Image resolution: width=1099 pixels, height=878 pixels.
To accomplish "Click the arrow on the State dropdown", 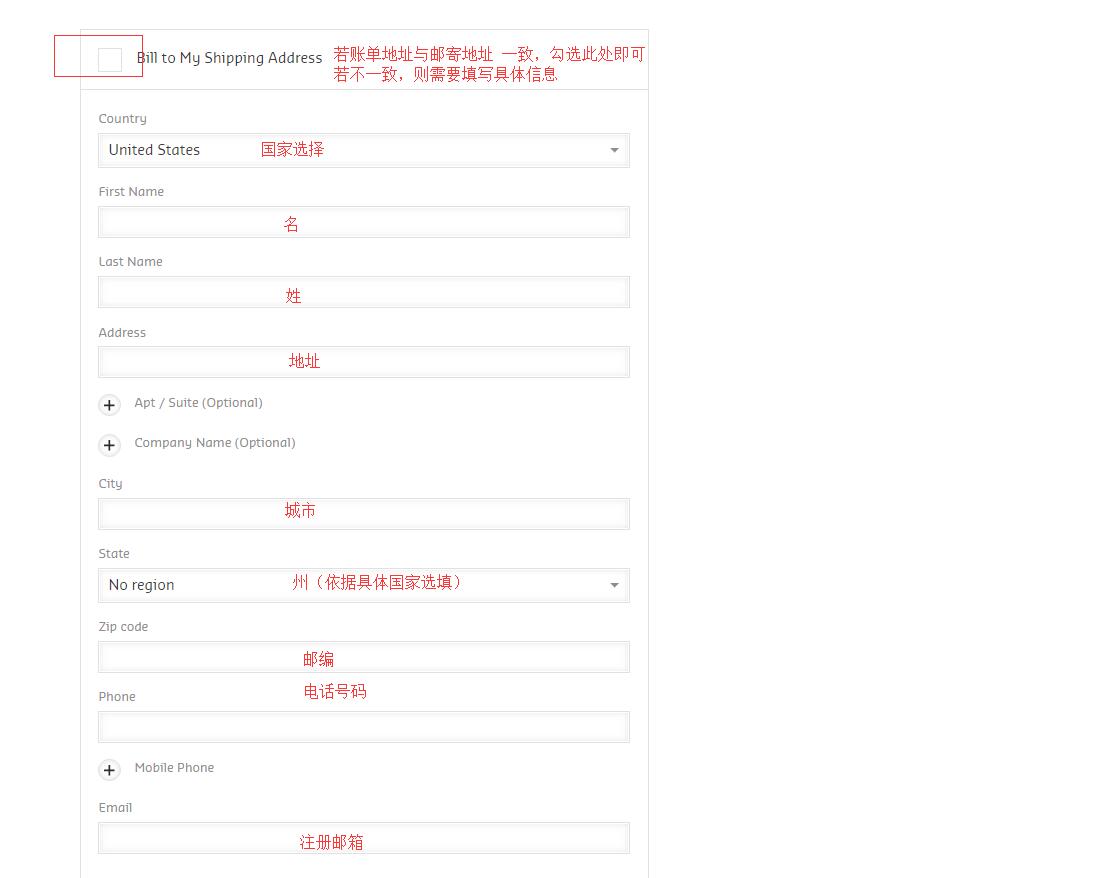I will 614,585.
